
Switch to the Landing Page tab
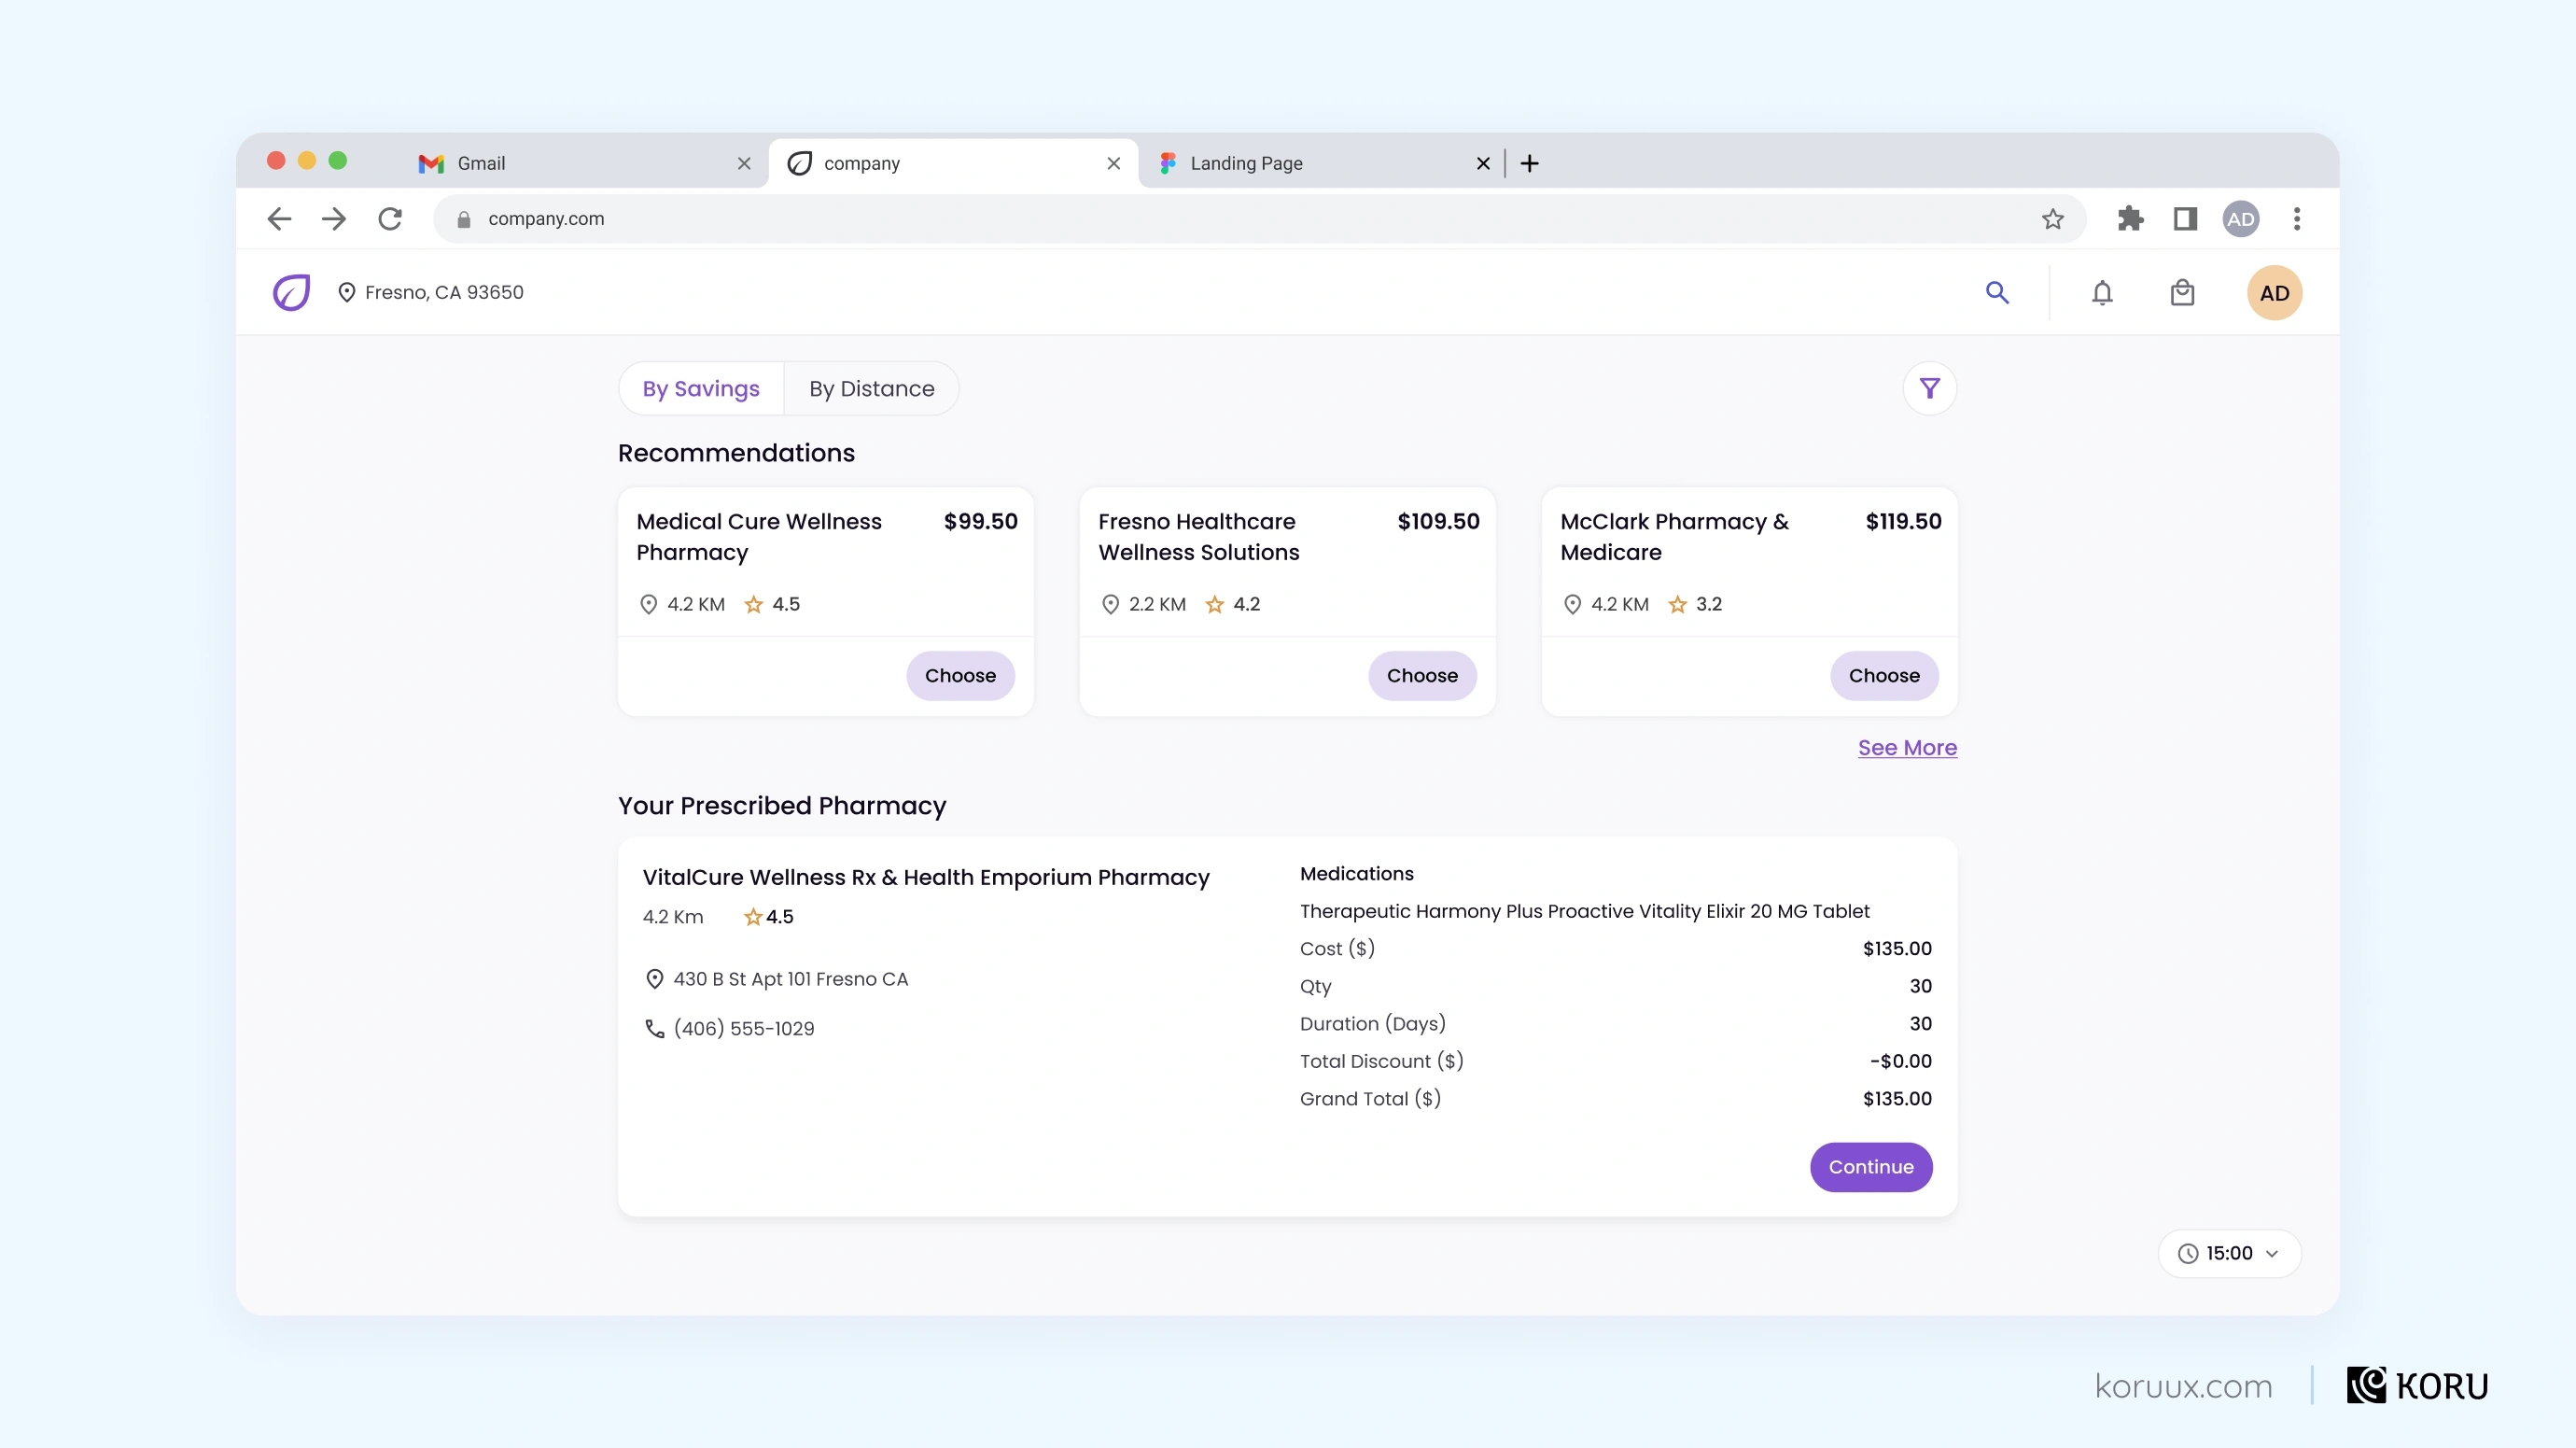pos(1320,163)
